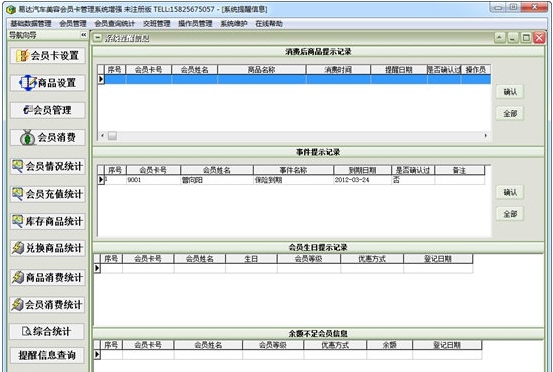The height and width of the screenshot is (372, 553).
Task: Click 会员卡号 header in top grid
Action: [148, 70]
